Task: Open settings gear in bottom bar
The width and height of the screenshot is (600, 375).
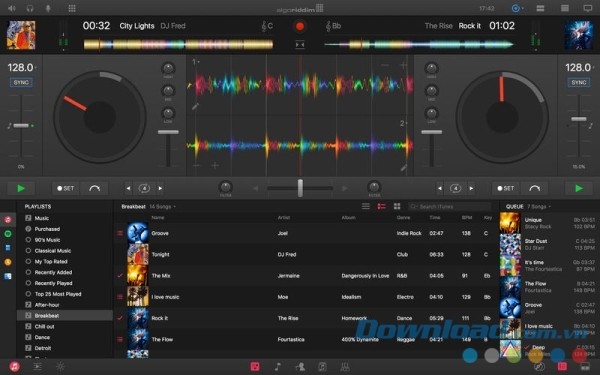Action: [60, 367]
